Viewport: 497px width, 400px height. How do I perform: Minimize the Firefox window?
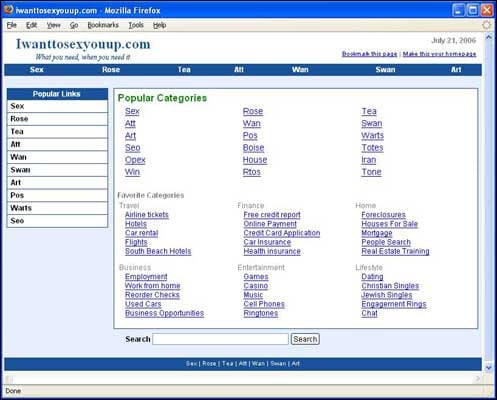point(458,10)
